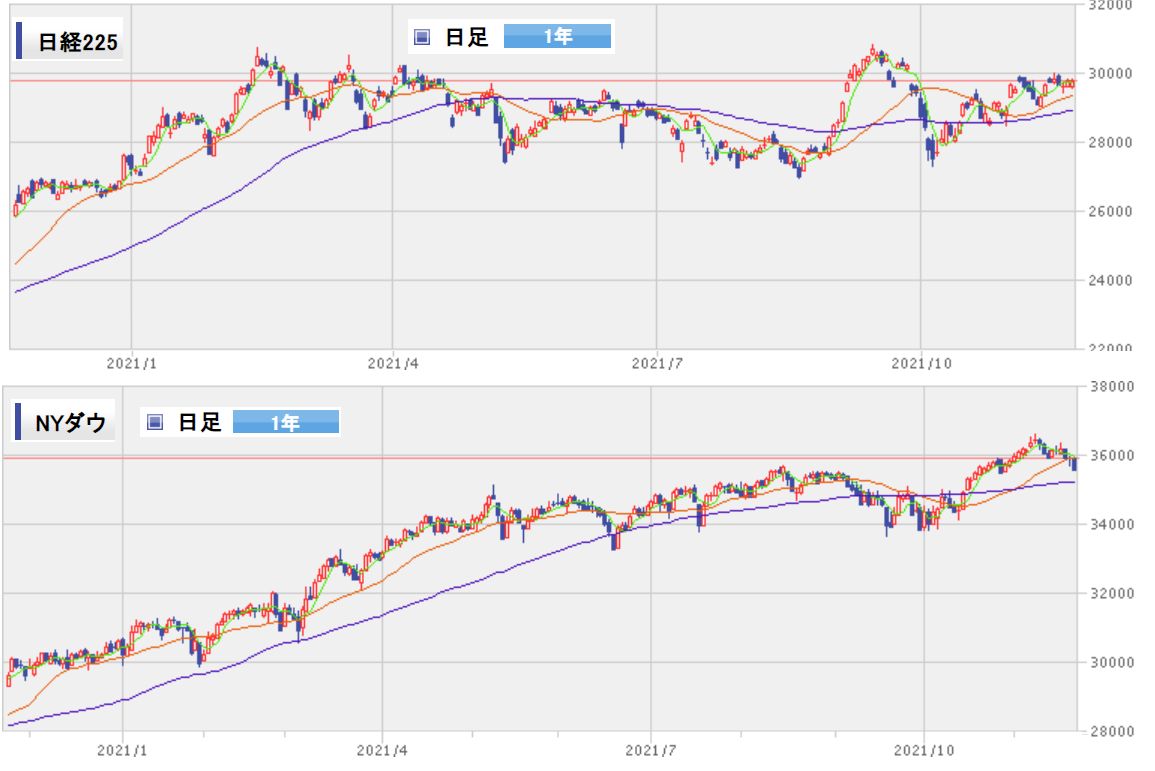The image size is (1155, 771).
Task: Click the 日足 icon in Nikkei 225 chart
Action: tap(422, 37)
